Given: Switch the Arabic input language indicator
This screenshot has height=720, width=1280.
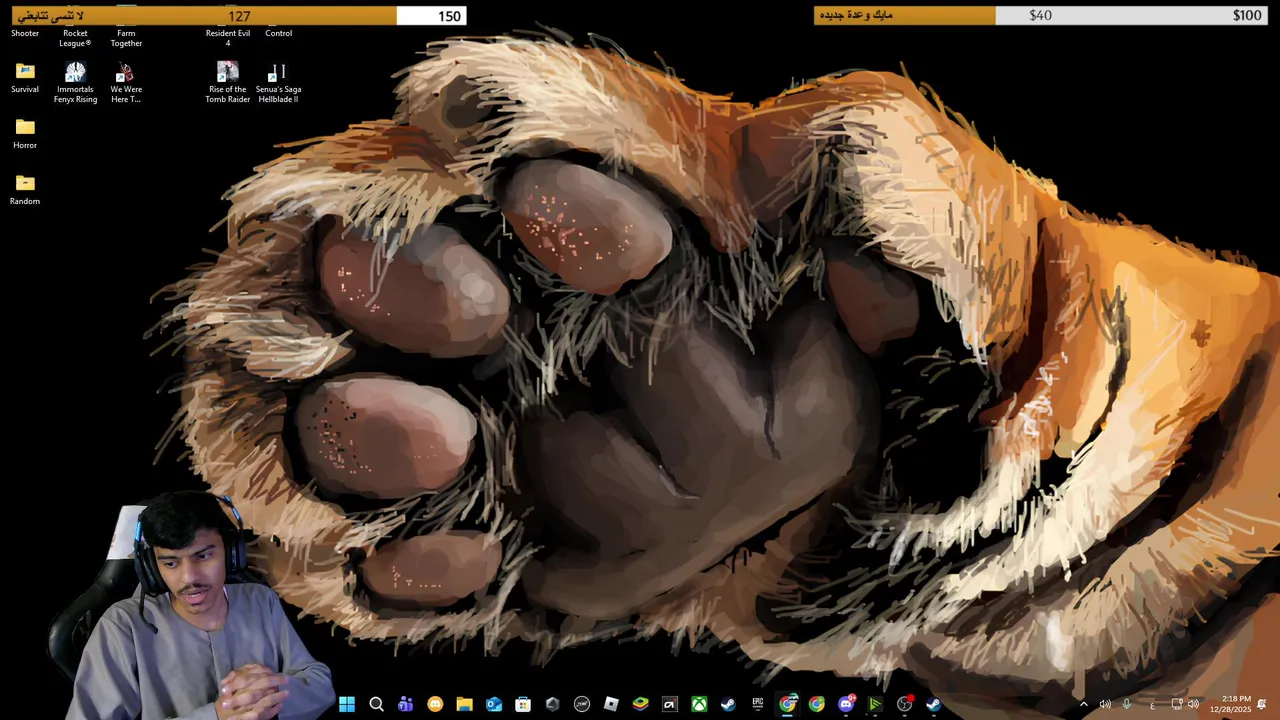Looking at the screenshot, I should click(1152, 705).
